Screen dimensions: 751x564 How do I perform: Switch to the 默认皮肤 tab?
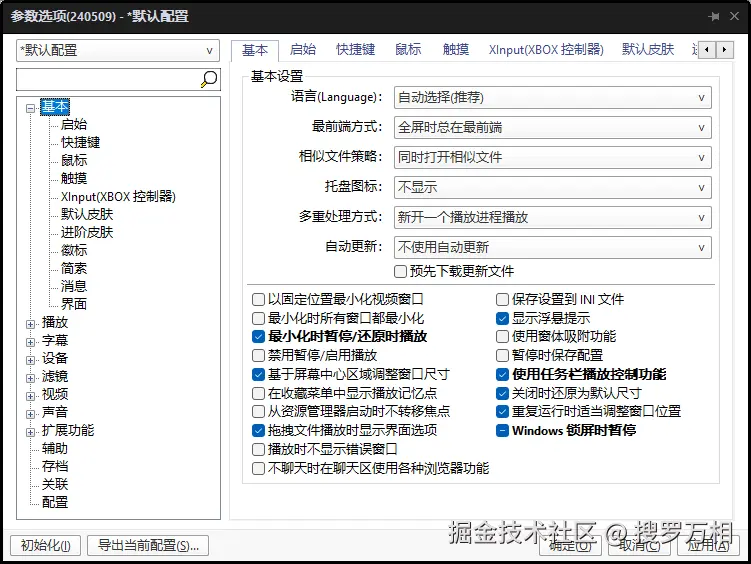click(x=648, y=49)
